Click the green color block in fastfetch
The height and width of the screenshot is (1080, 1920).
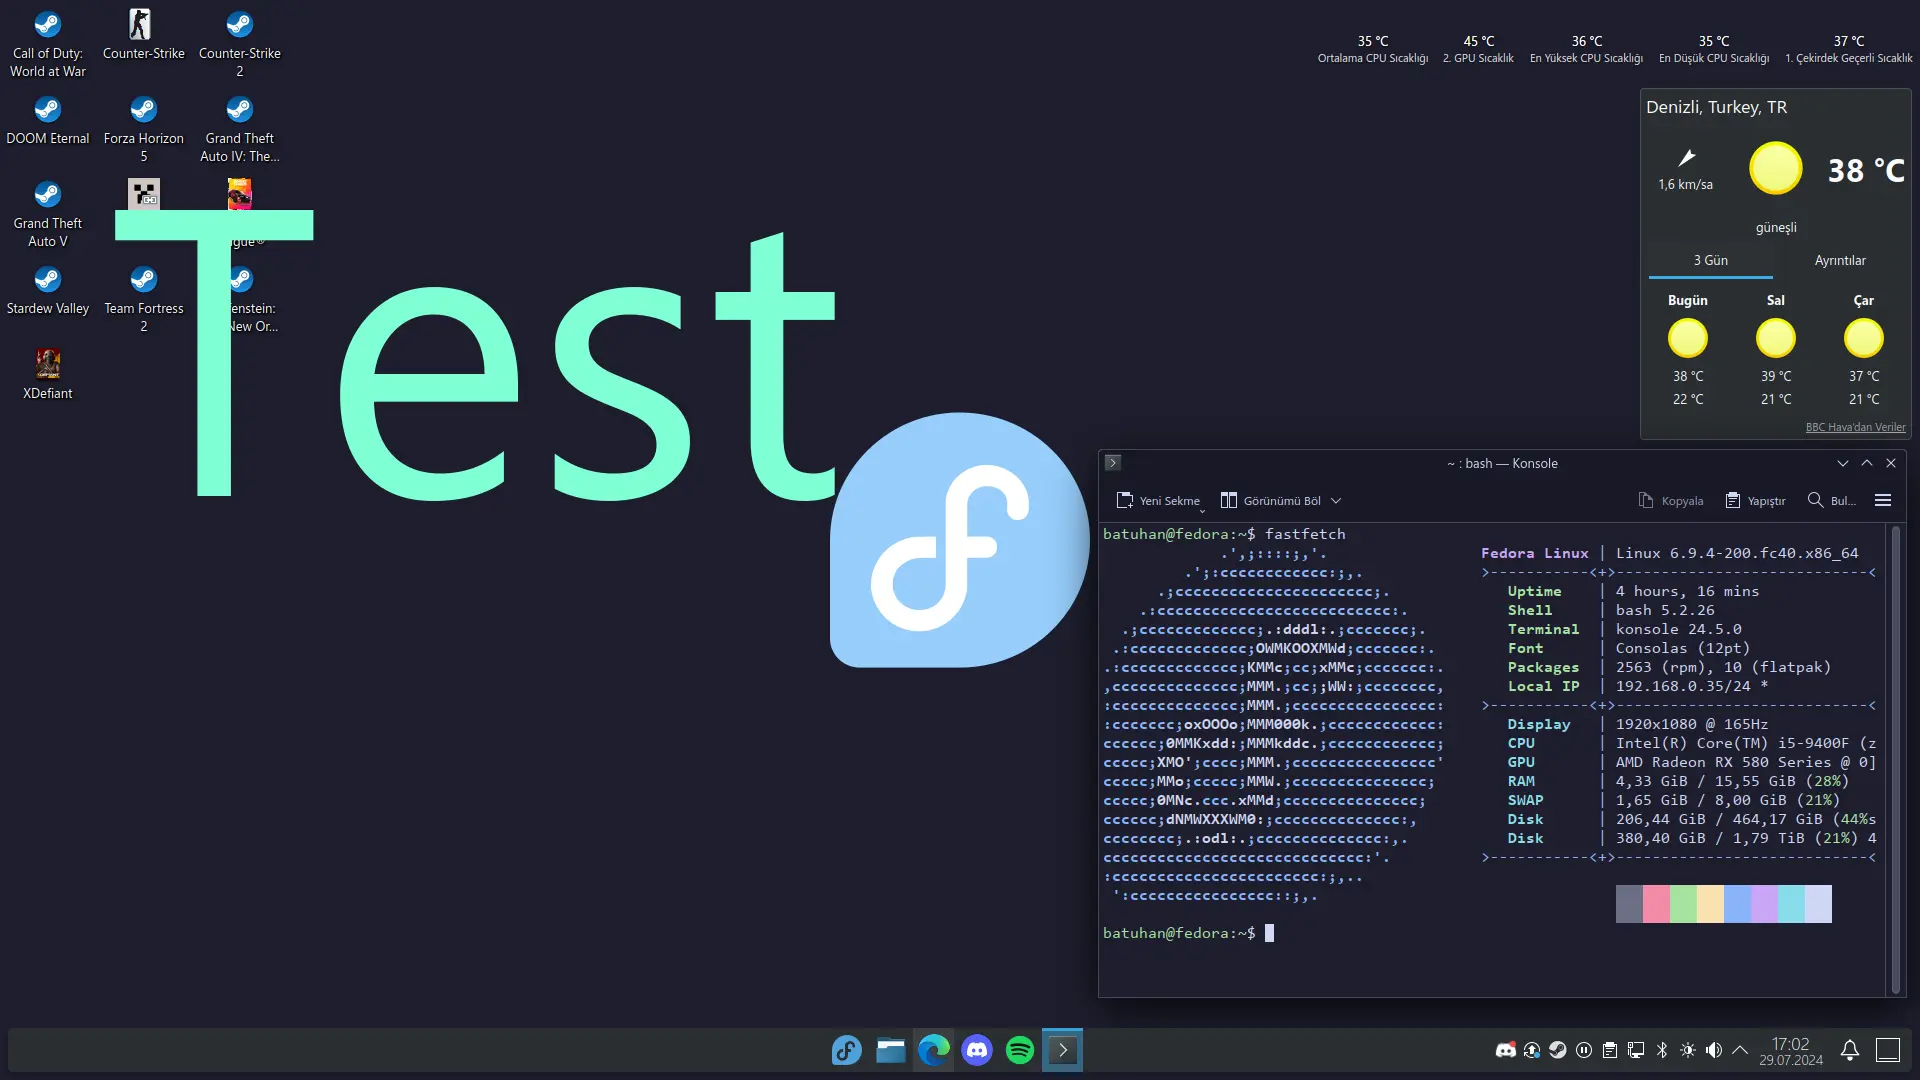[1683, 904]
